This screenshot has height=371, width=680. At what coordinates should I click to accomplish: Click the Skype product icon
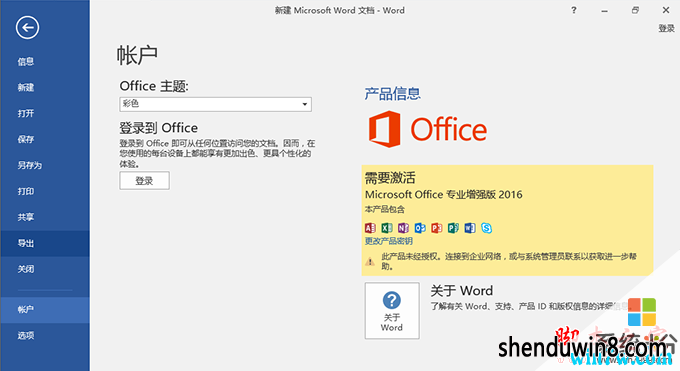(x=487, y=228)
